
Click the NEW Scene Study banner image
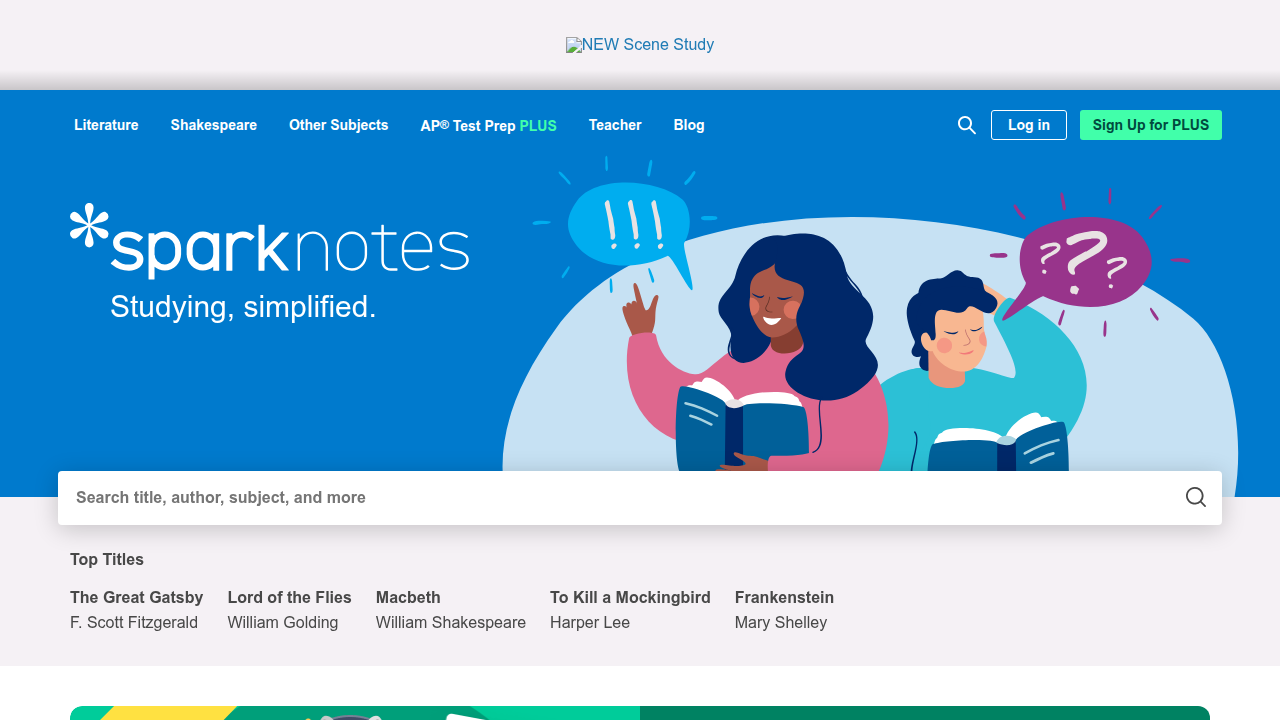point(640,45)
